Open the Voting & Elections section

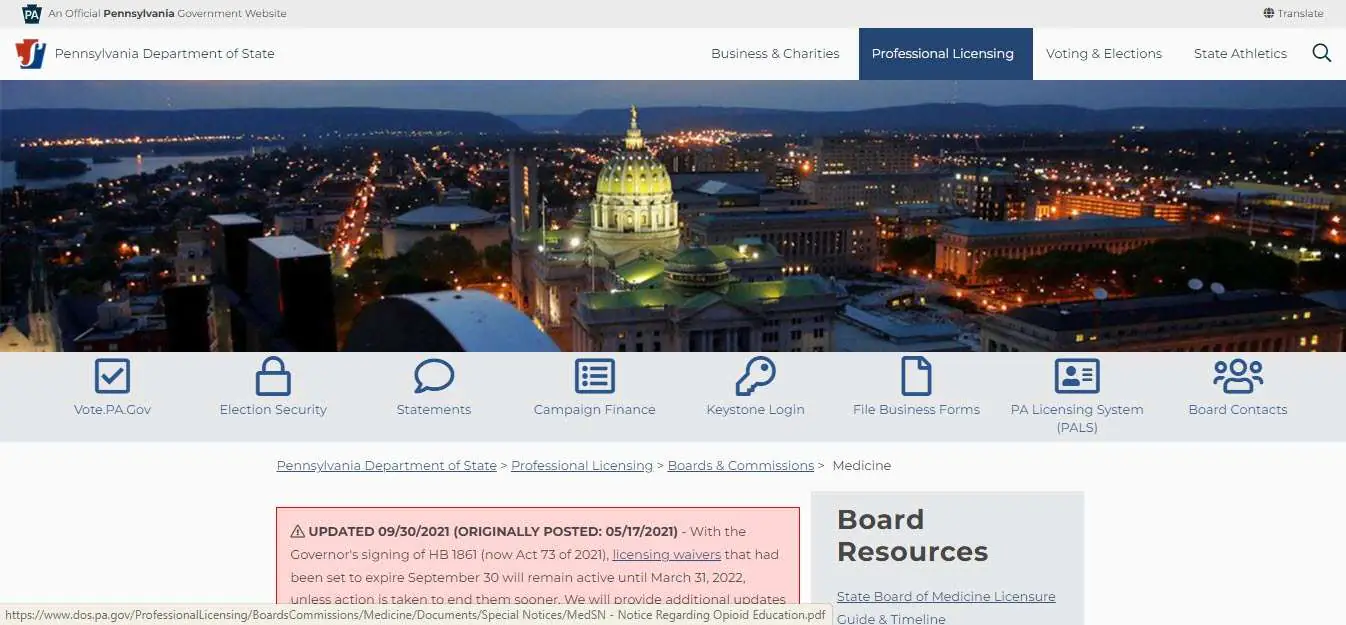pyautogui.click(x=1104, y=54)
